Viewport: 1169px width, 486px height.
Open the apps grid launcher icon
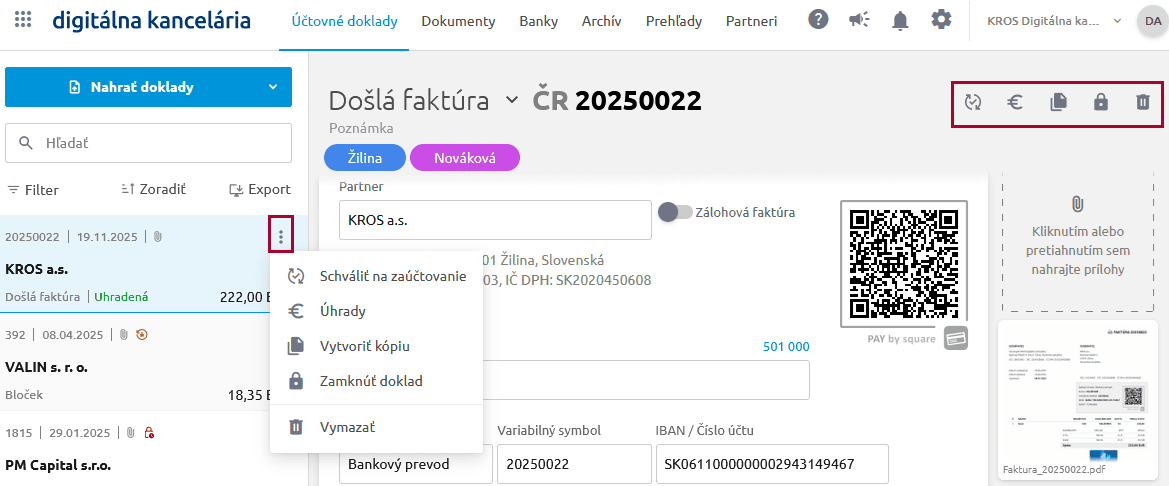click(23, 20)
